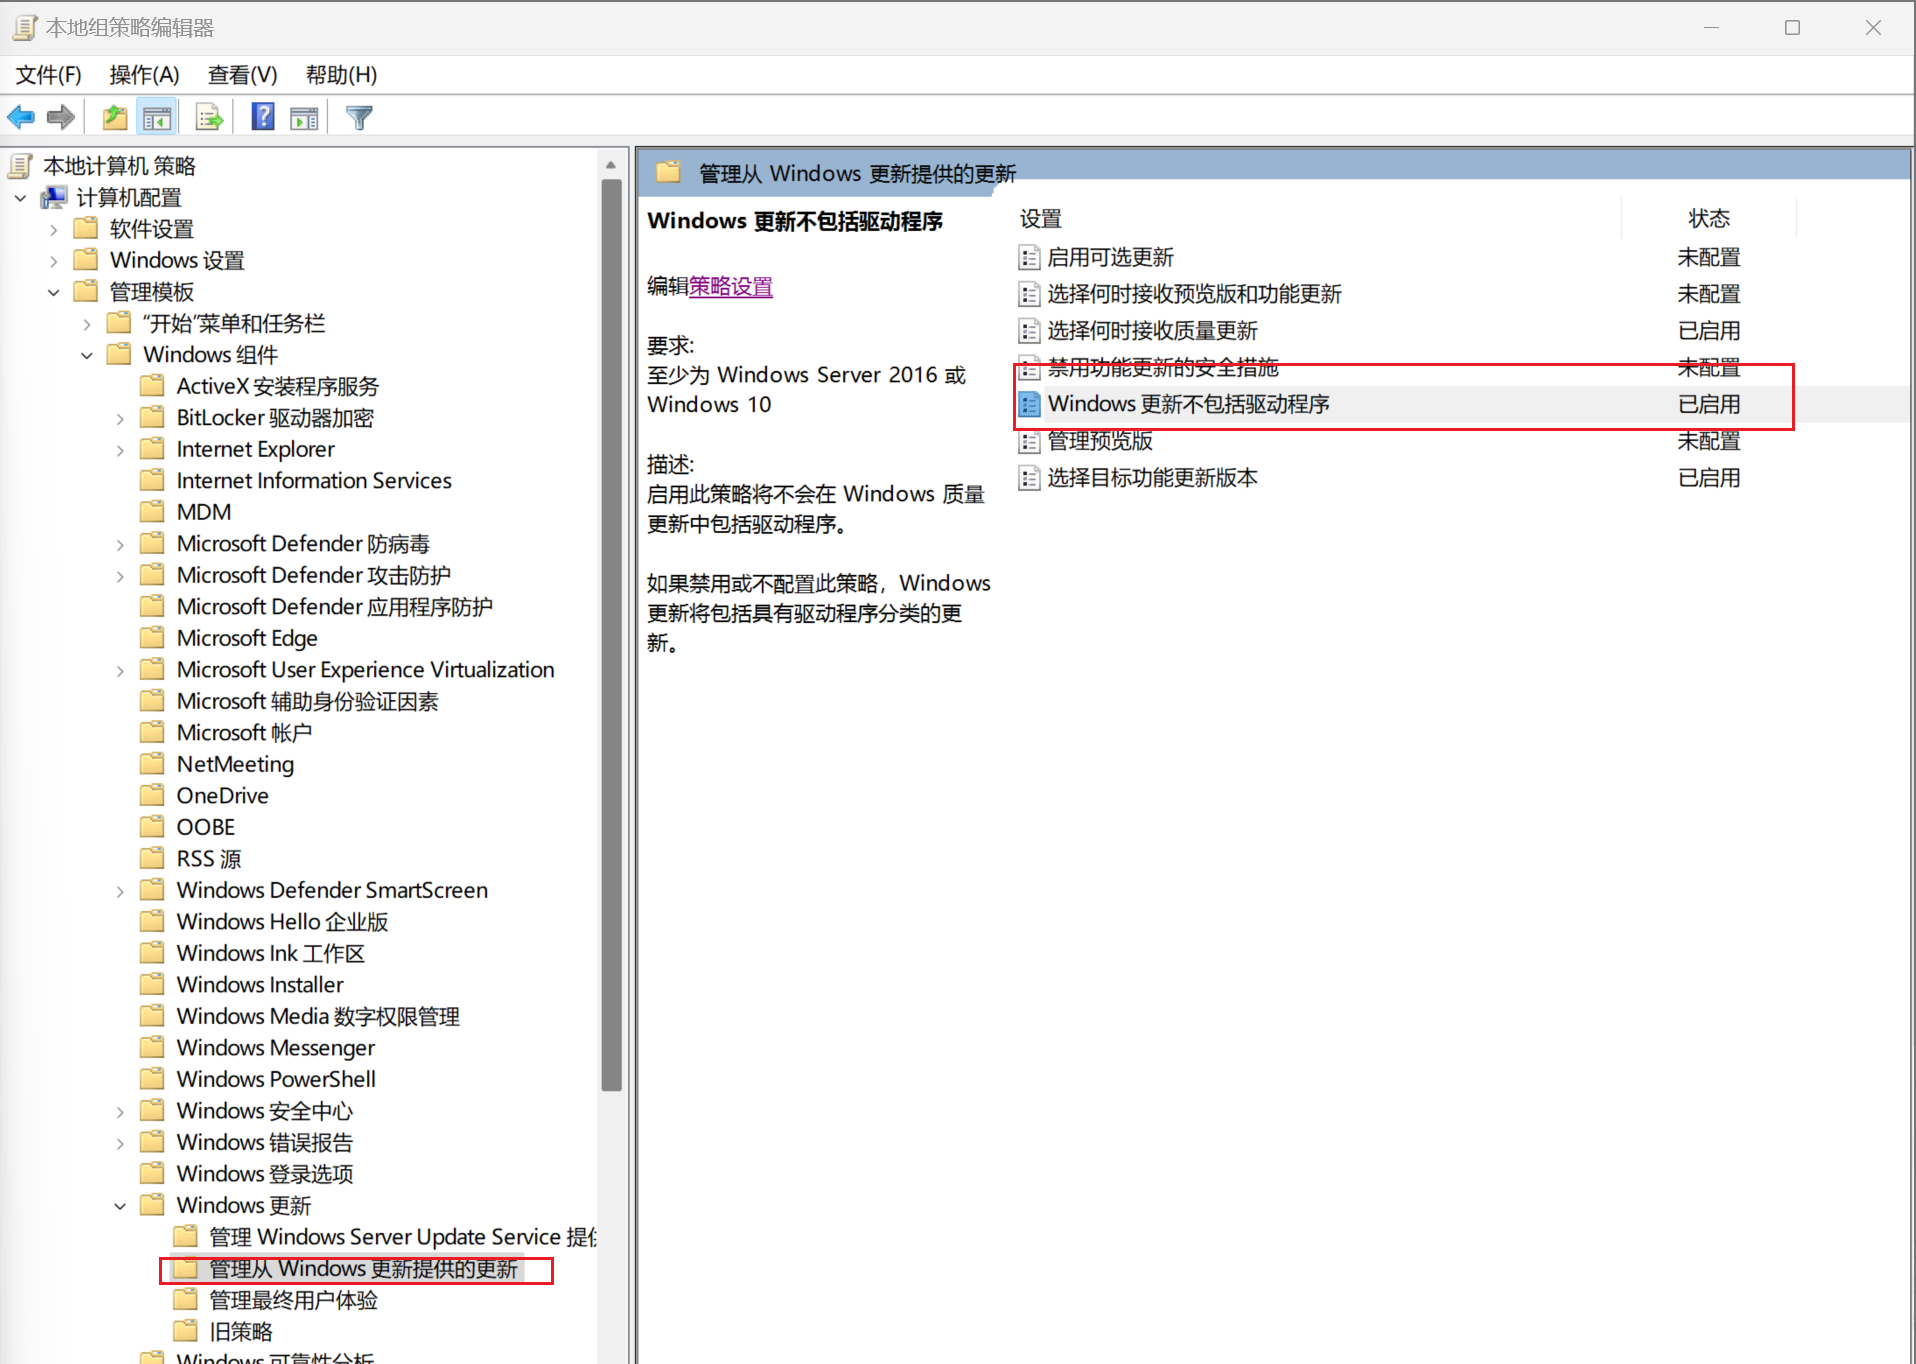1916x1364 pixels.
Task: Click the 本地计算机 策略 root icon
Action: coord(21,166)
